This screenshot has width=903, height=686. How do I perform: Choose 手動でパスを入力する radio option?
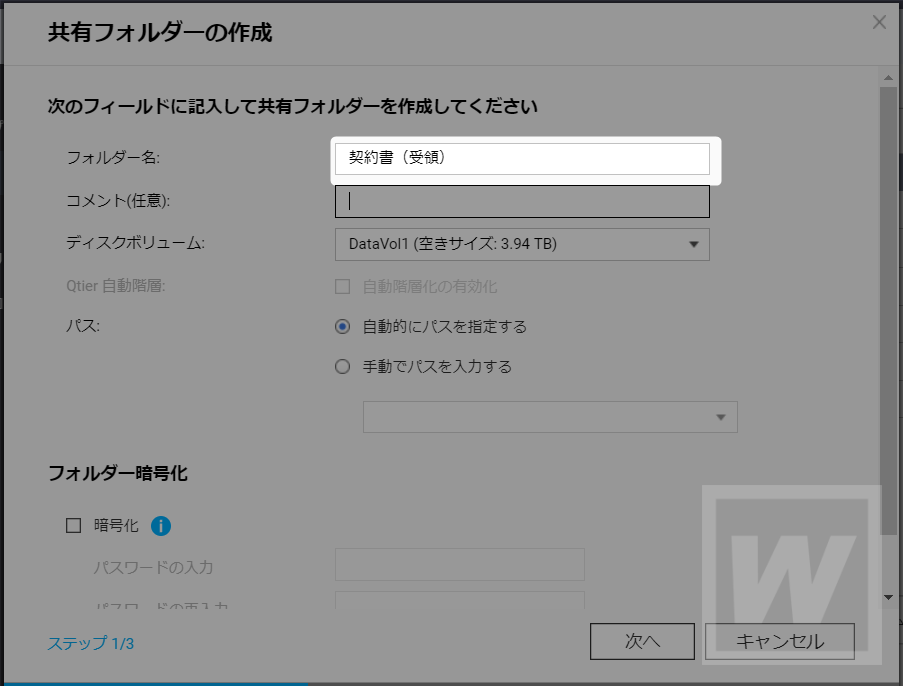click(343, 366)
